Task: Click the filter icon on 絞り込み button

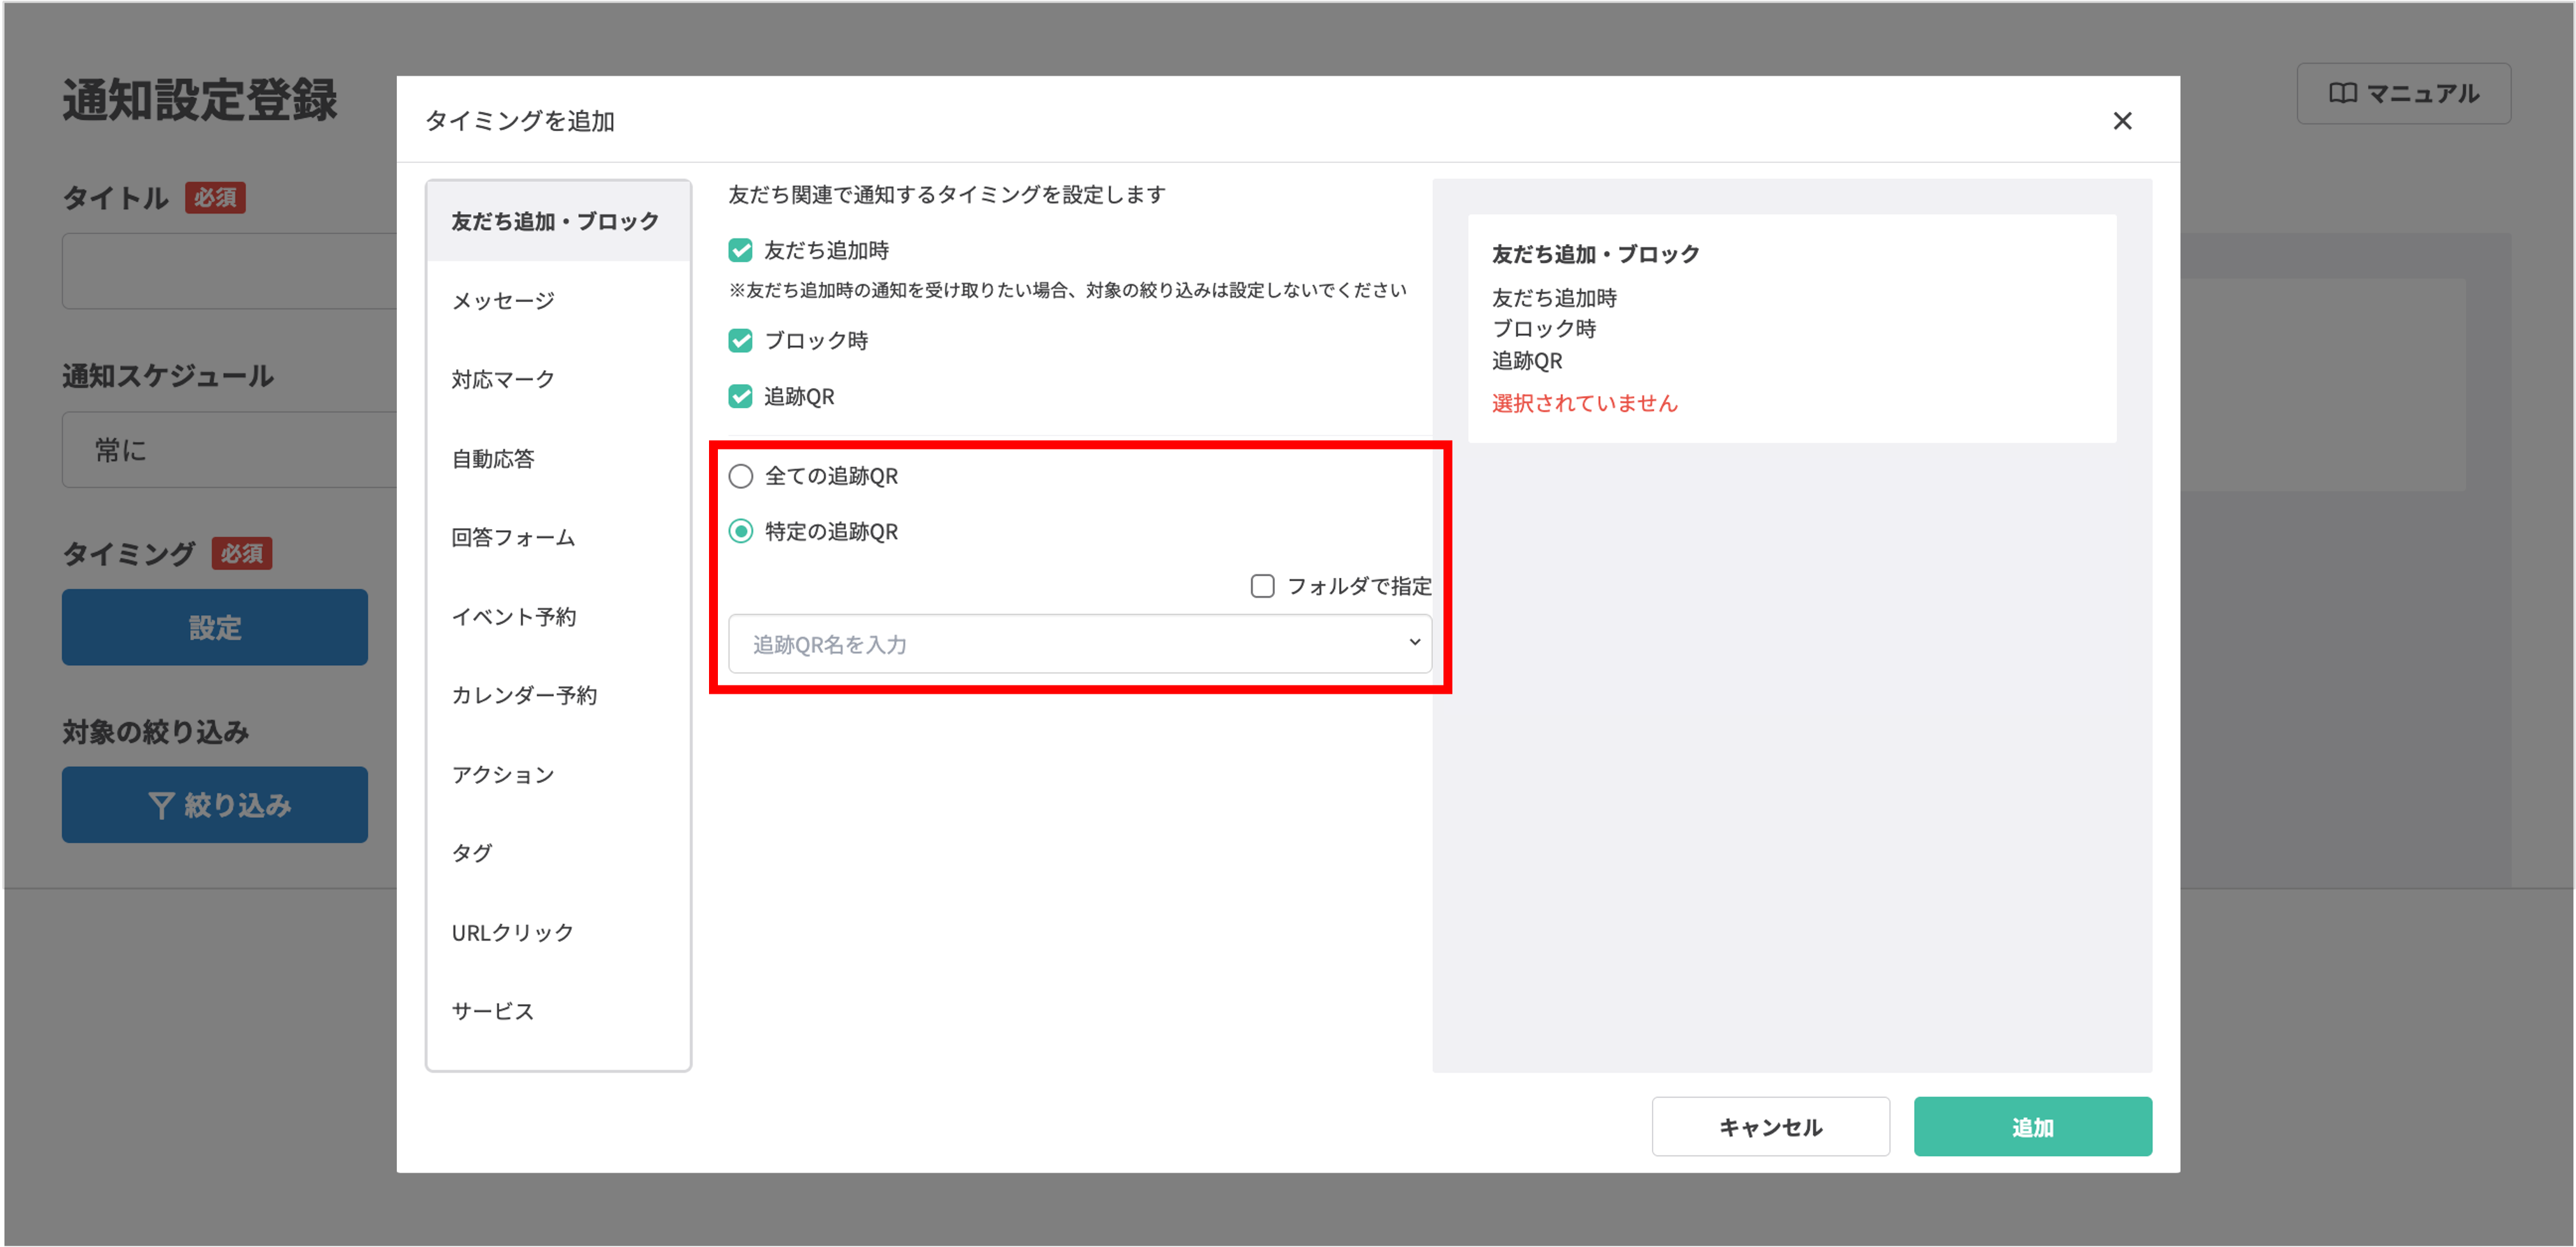Action: [163, 804]
